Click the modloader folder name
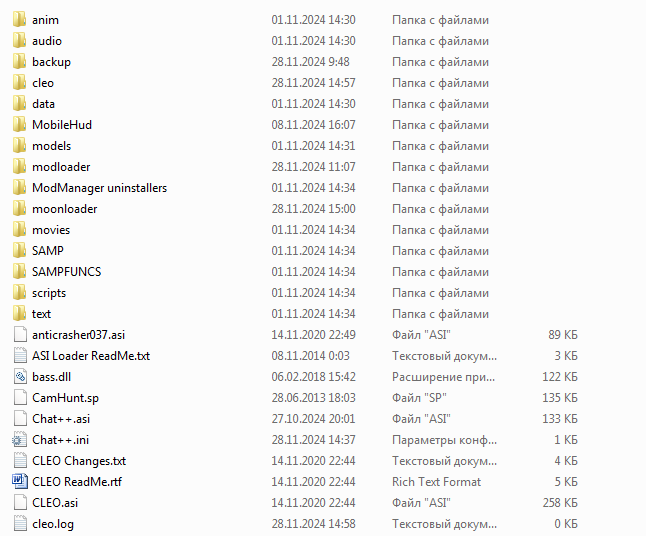Viewport: 646px width, 536px height. coord(60,167)
